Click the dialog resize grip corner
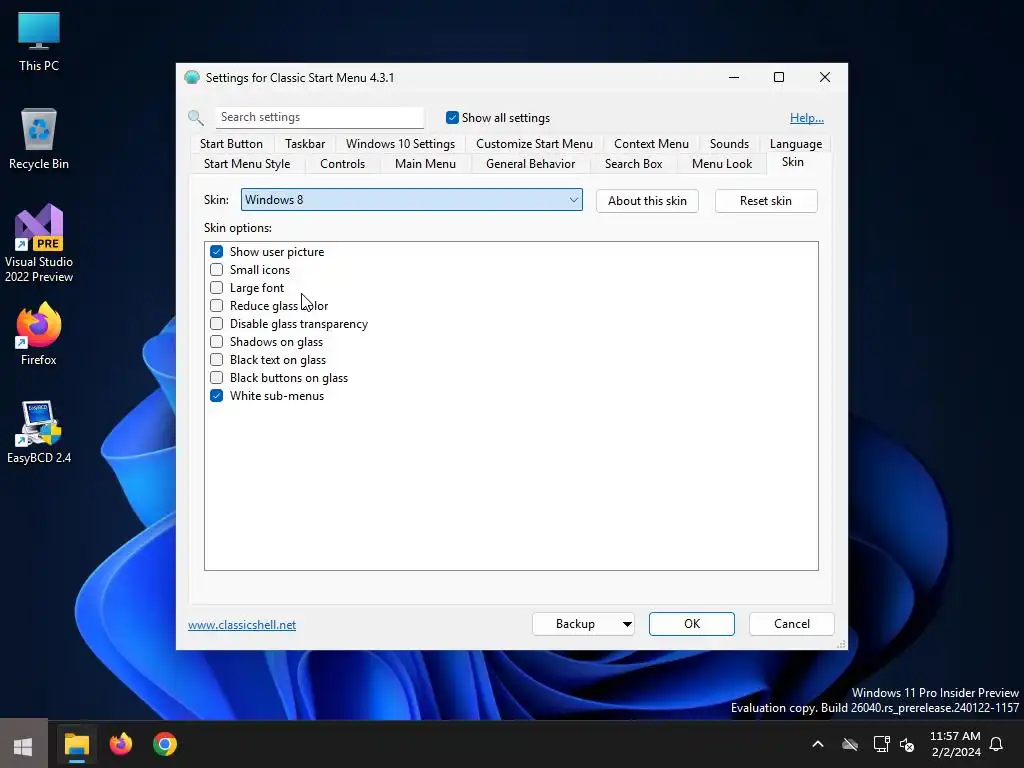1024x768 pixels. coord(841,644)
